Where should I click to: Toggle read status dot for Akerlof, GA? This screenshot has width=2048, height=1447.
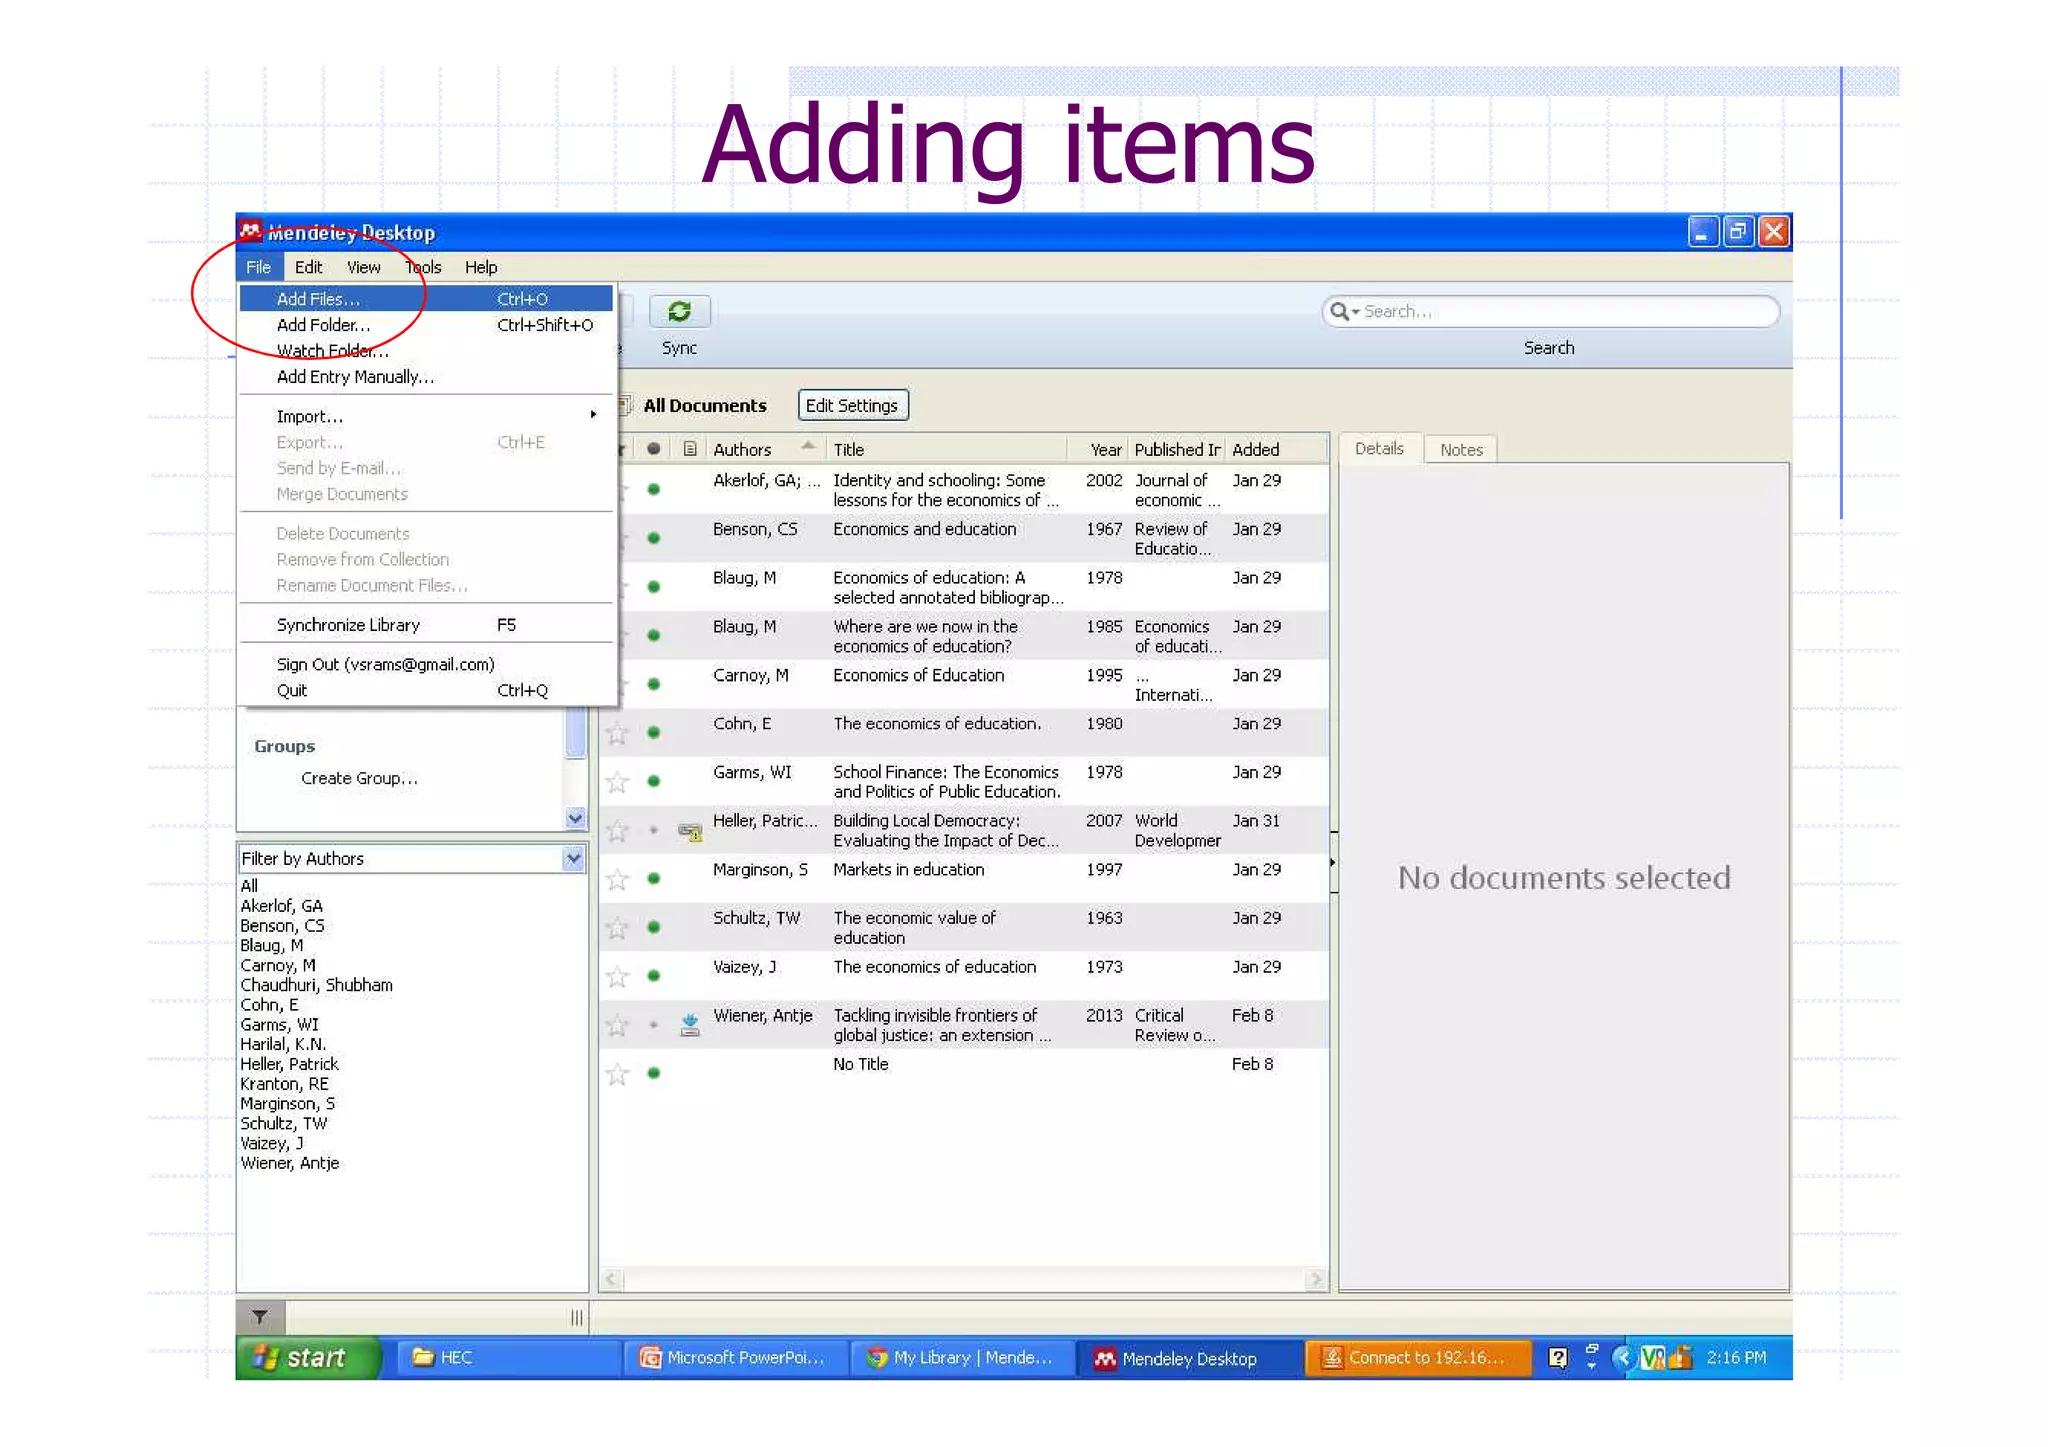point(653,489)
